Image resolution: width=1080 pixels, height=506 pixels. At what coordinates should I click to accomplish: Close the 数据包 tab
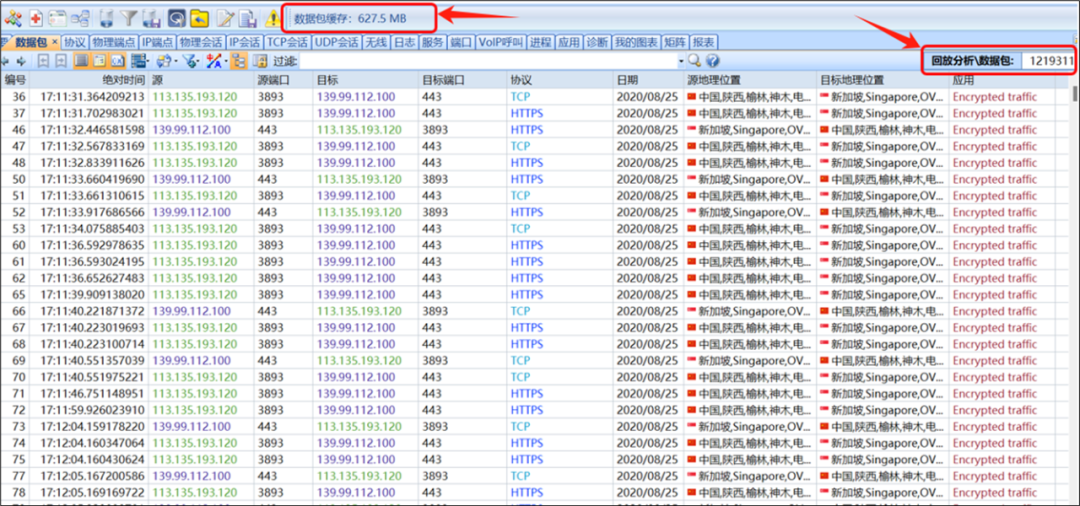click(53, 42)
